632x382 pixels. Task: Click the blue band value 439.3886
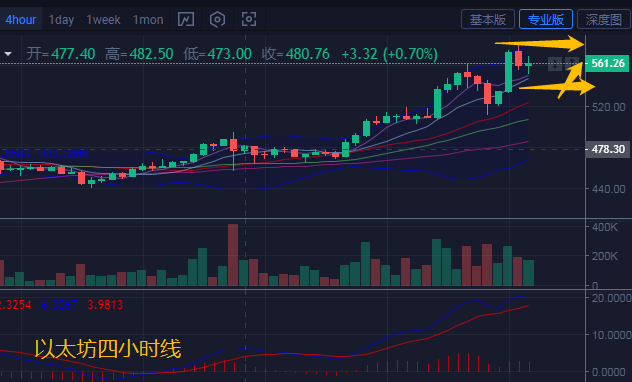(x=64, y=154)
